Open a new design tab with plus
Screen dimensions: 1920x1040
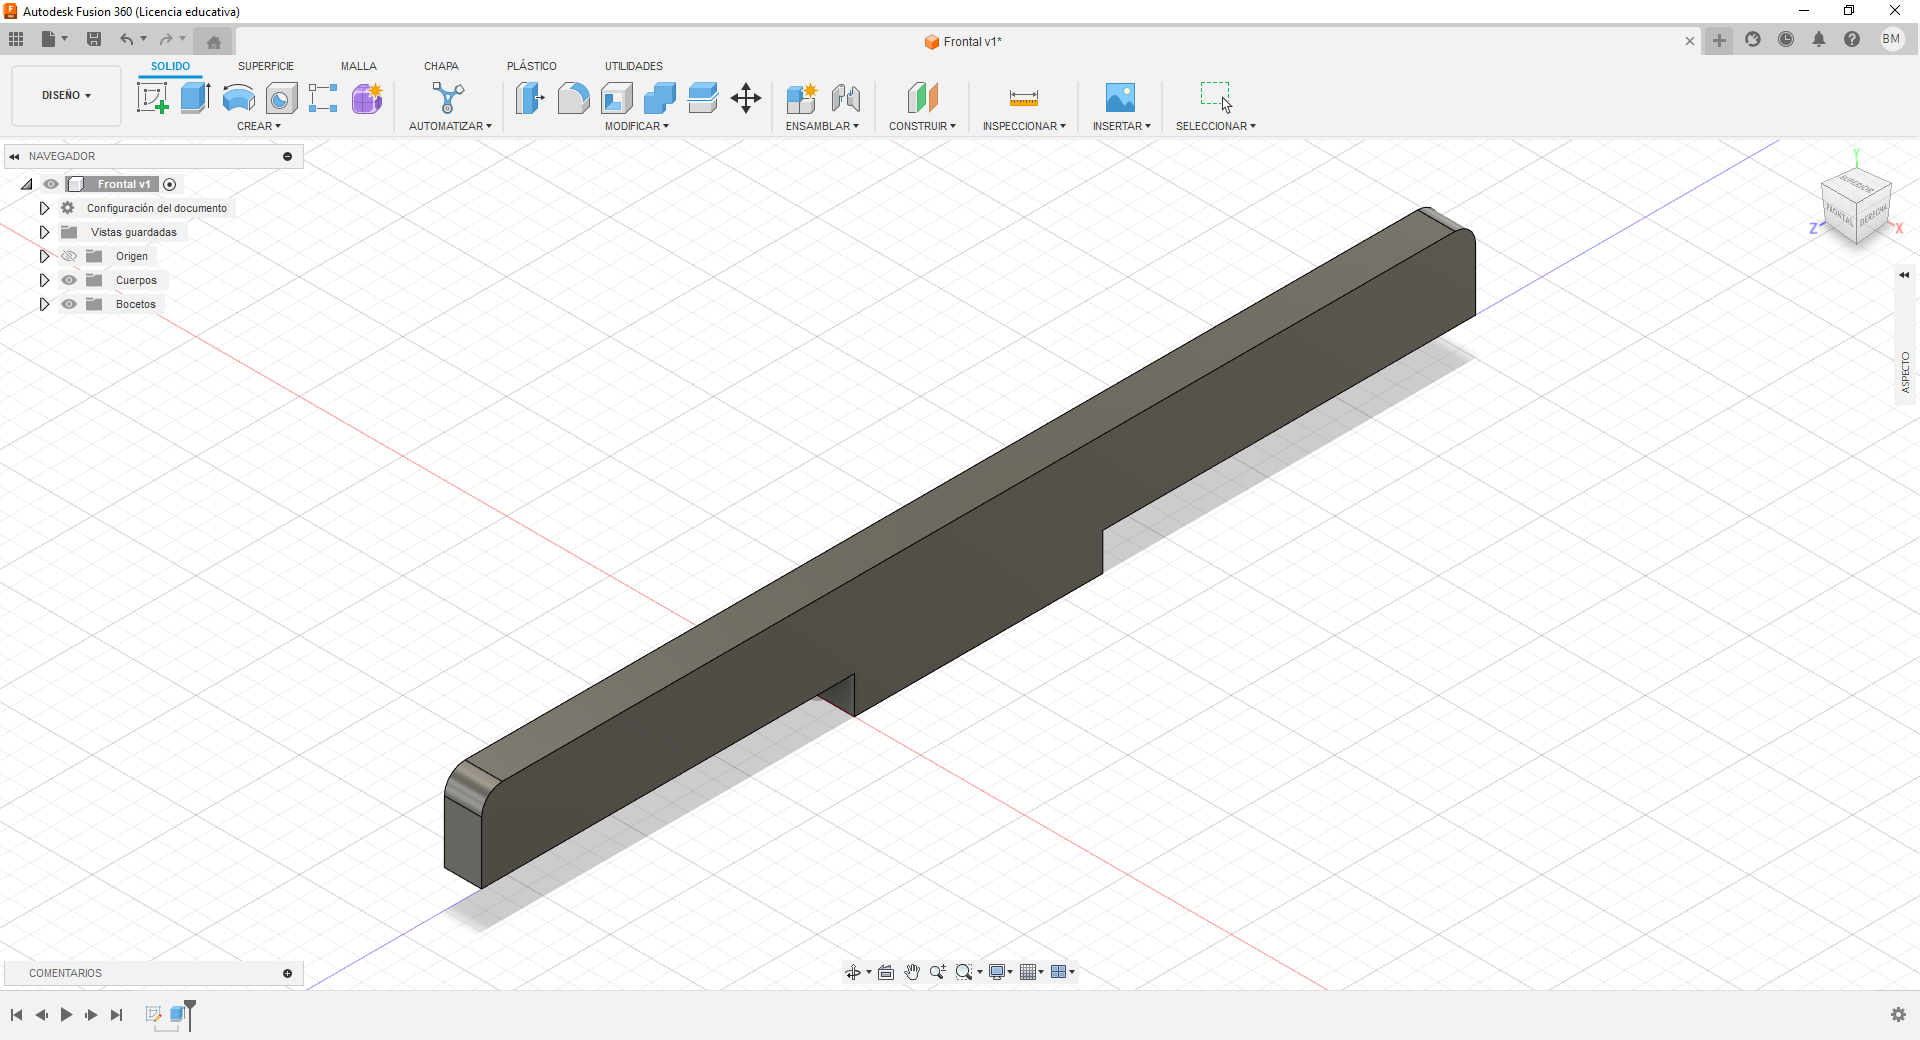click(1719, 41)
